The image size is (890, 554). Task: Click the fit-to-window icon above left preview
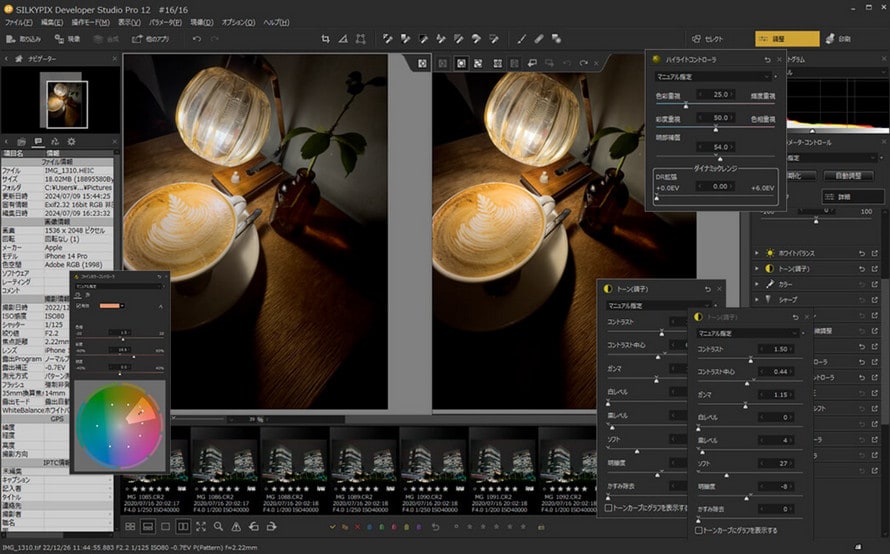click(x=422, y=64)
